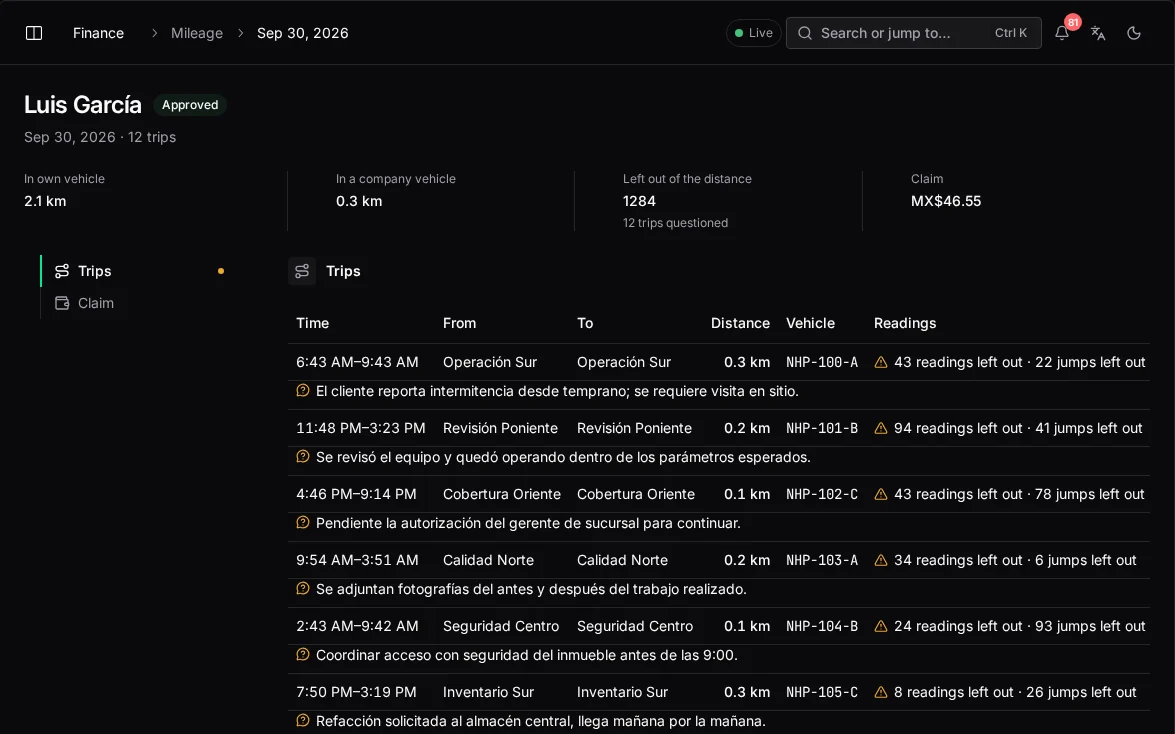
Task: Click question icon beside 'El cliente reporta' note
Action: pyautogui.click(x=303, y=391)
